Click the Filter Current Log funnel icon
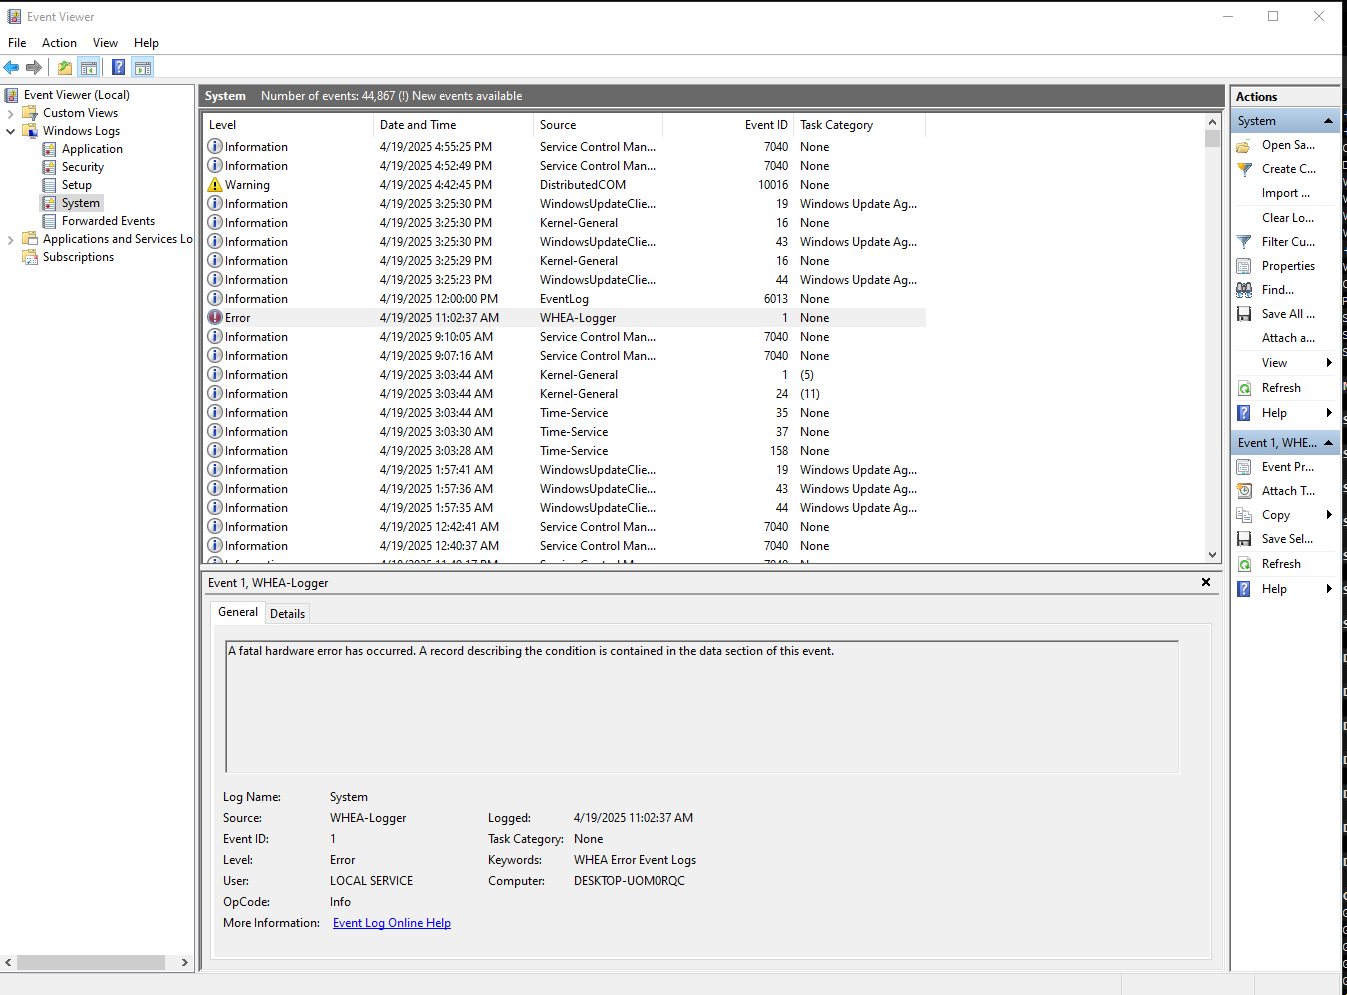 tap(1244, 242)
